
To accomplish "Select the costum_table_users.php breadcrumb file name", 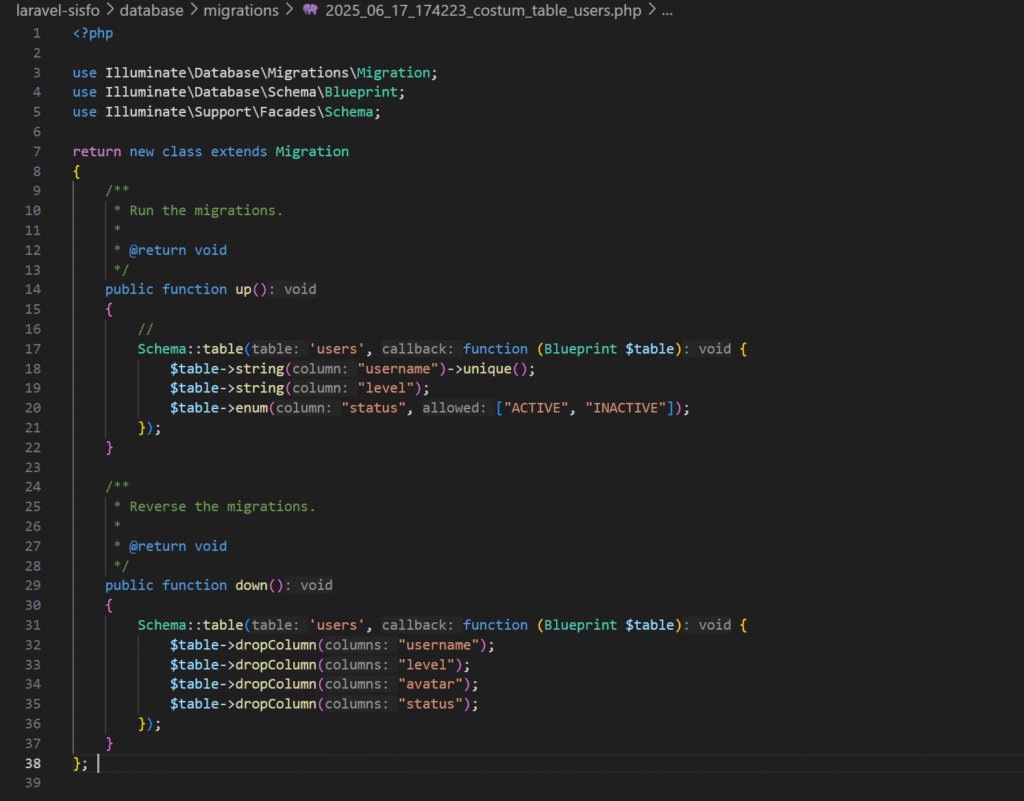I will point(483,11).
